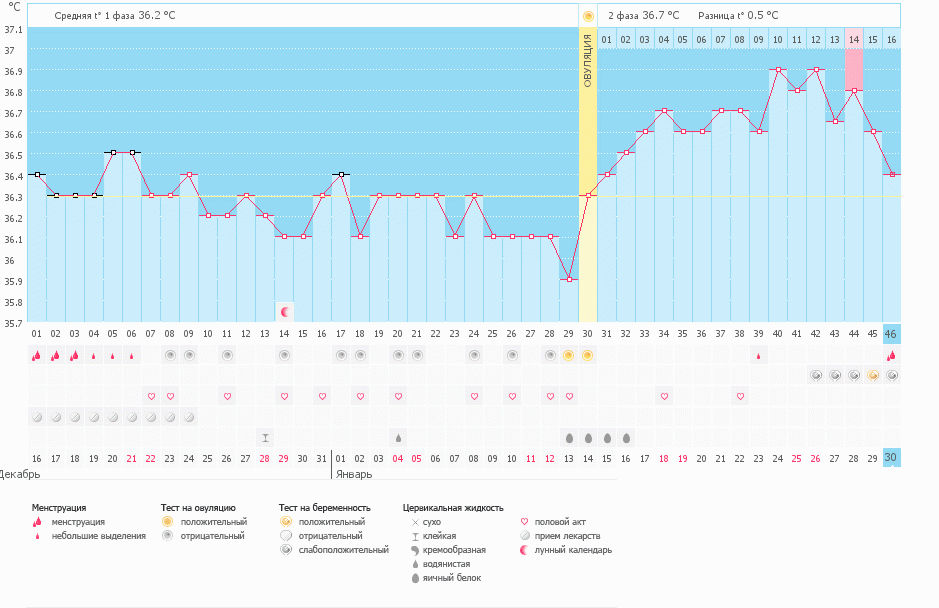Image resolution: width=939 pixels, height=608 pixels.
Task: Select the pink highlighted phase 2 day 14 header
Action: [x=853, y=39]
